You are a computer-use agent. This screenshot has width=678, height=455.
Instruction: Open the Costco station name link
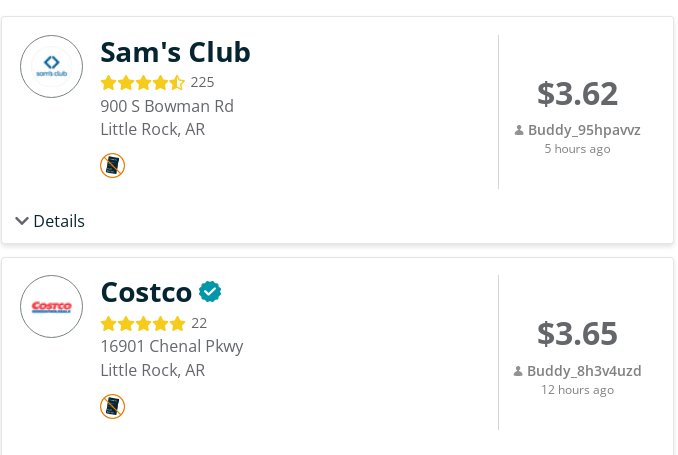click(146, 292)
